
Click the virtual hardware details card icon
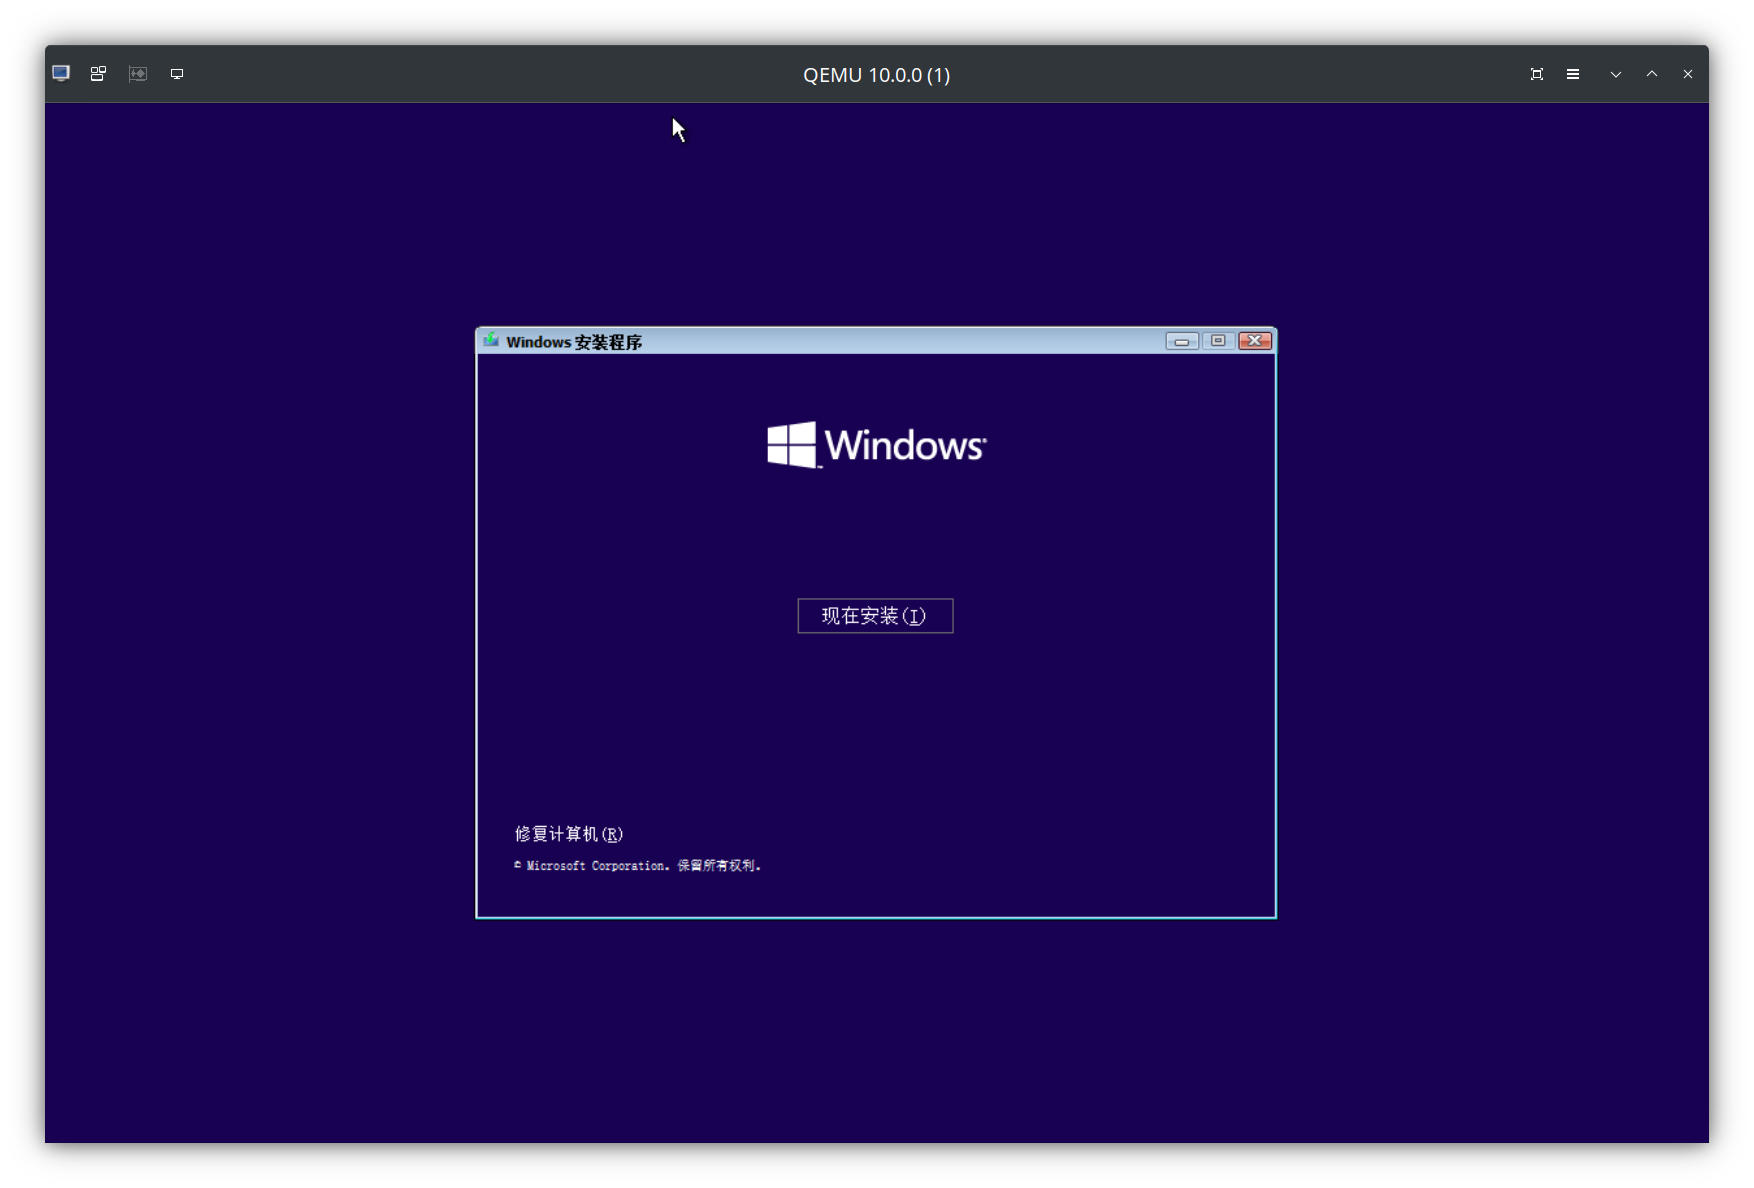[137, 73]
